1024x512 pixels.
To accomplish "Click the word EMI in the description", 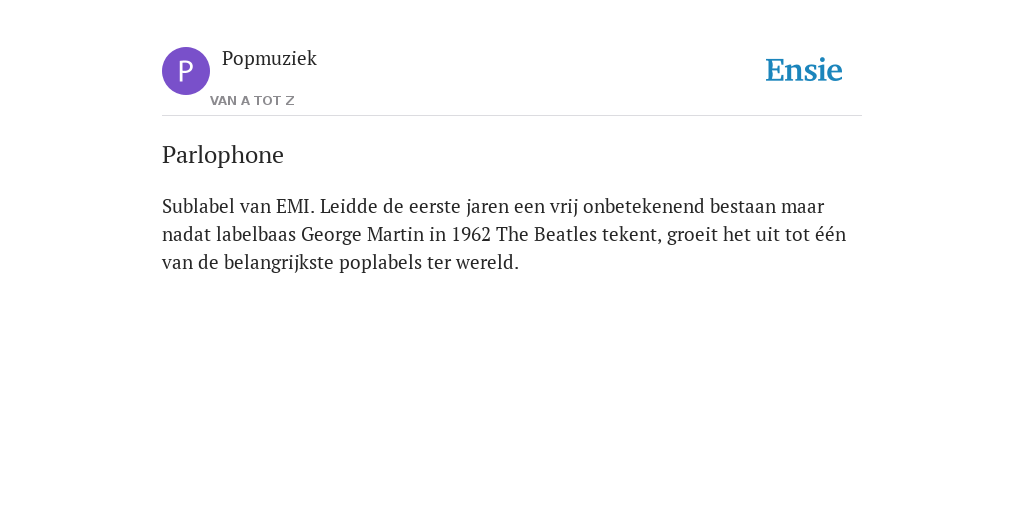I will click(x=295, y=206).
